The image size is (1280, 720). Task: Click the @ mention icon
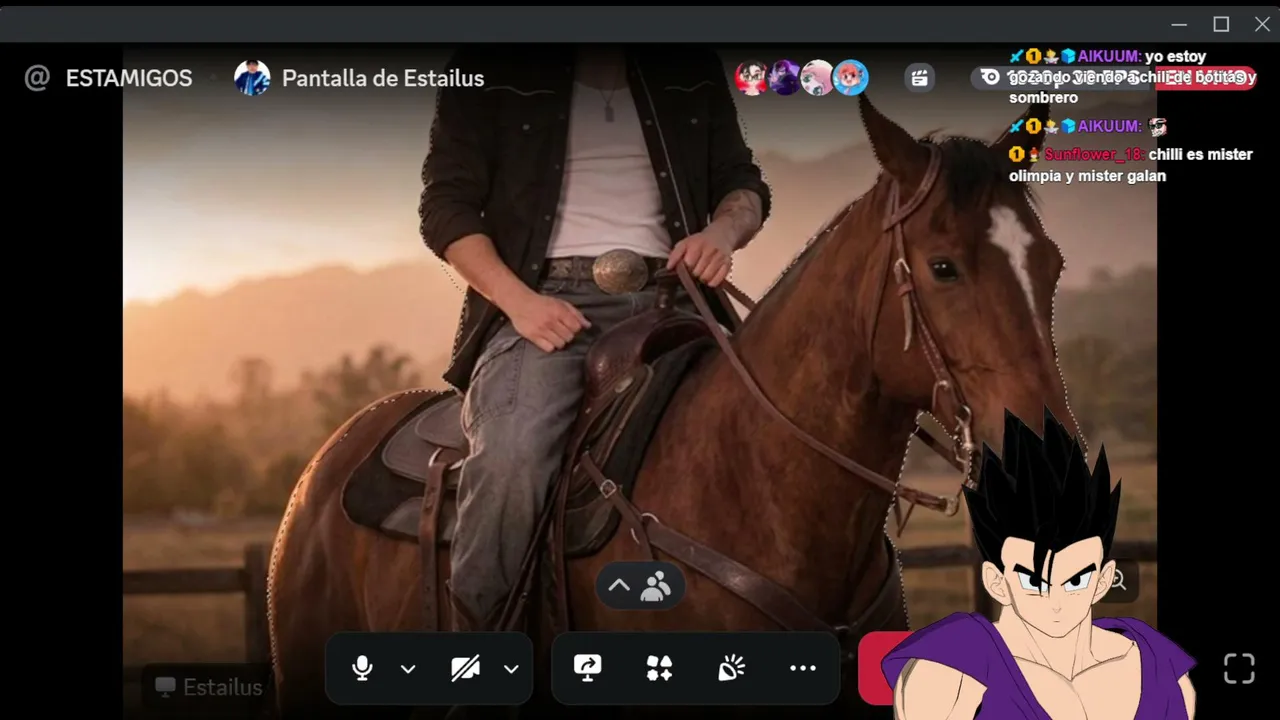click(x=37, y=78)
